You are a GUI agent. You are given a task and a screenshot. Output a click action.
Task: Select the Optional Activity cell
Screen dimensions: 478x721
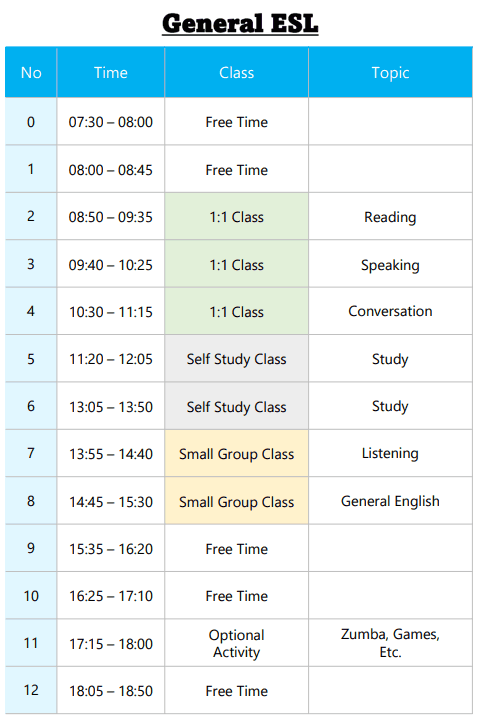coord(236,643)
